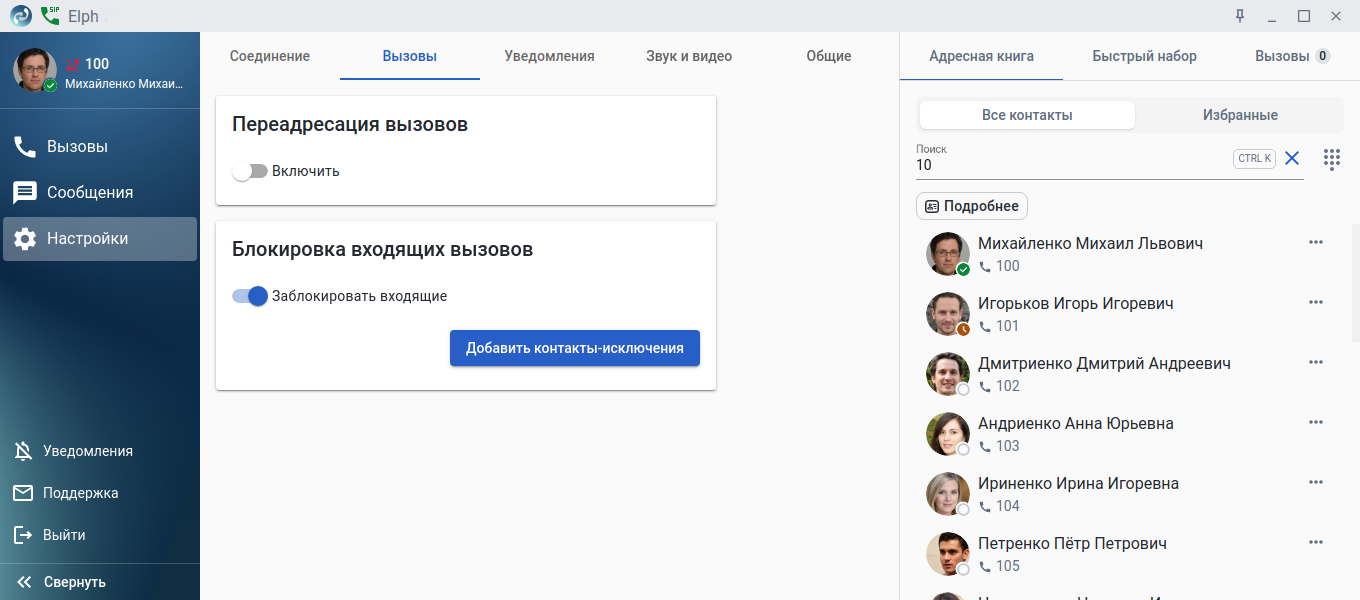Switch to the Звук и видео tab

pyautogui.click(x=689, y=56)
